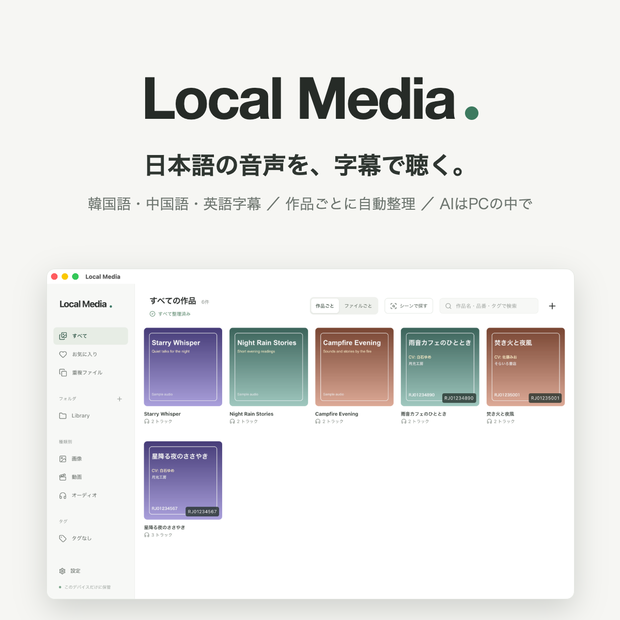Filter by オーディオ headphones icon
The height and width of the screenshot is (620, 620).
pos(63,495)
